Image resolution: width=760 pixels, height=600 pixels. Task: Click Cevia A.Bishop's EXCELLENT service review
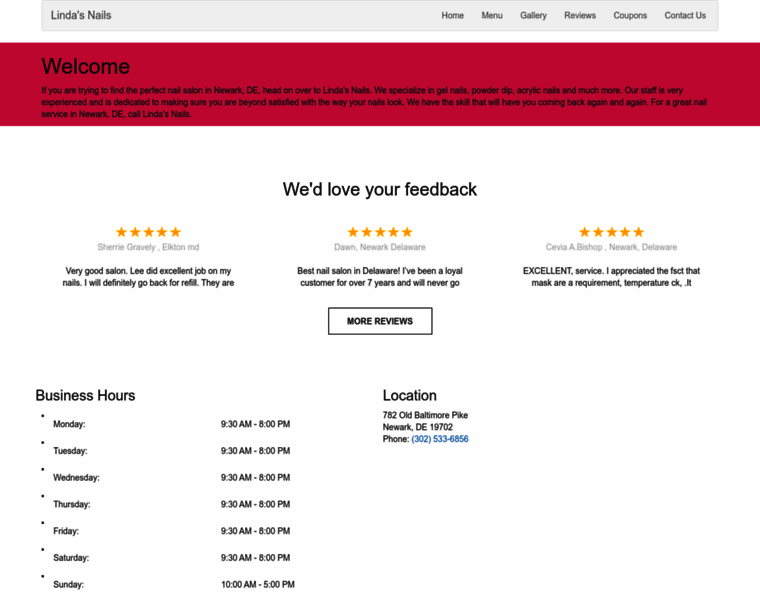611,277
